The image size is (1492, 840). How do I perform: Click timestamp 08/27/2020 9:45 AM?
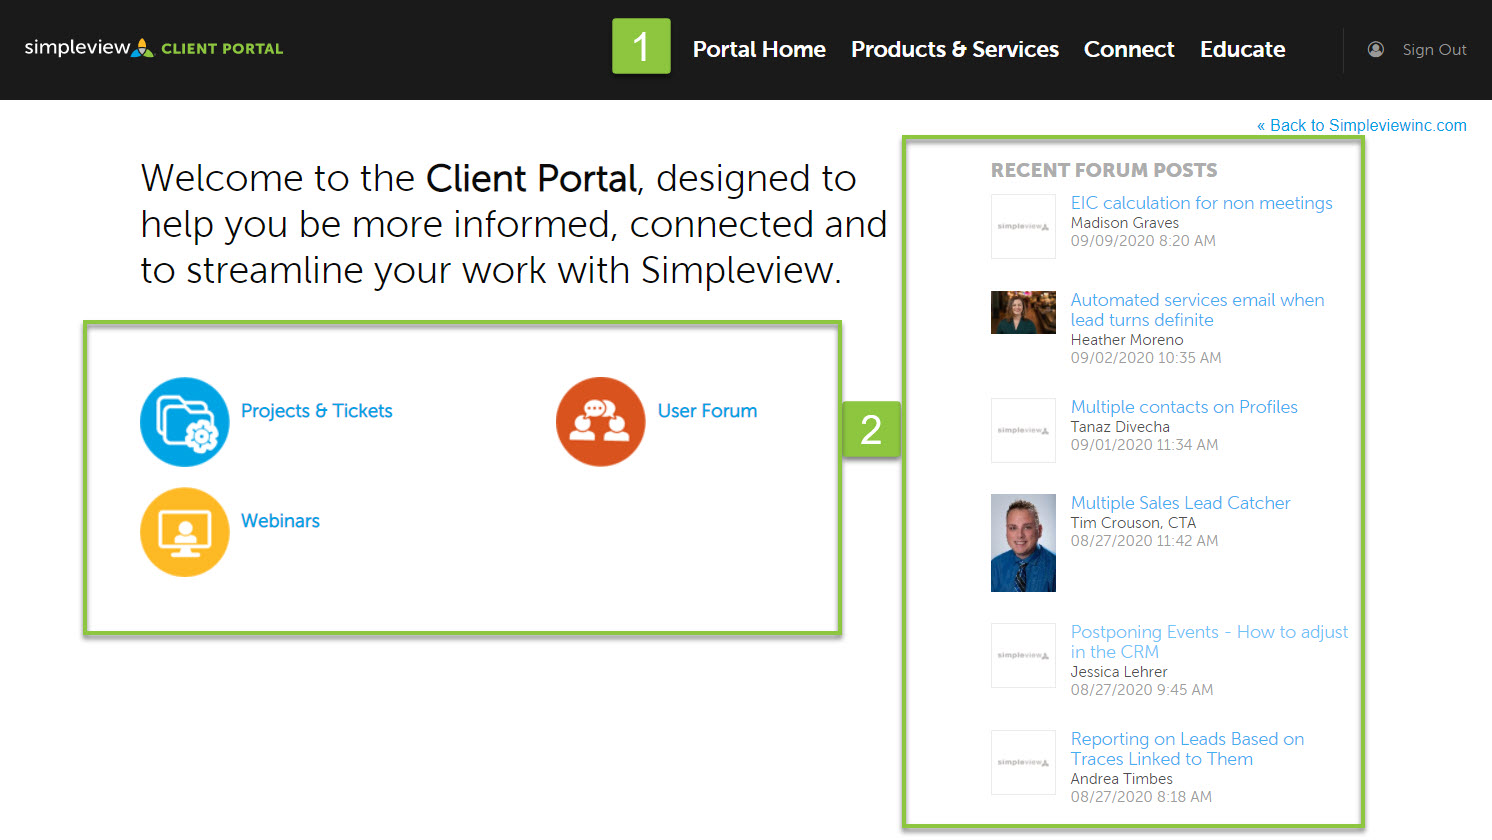(1142, 690)
